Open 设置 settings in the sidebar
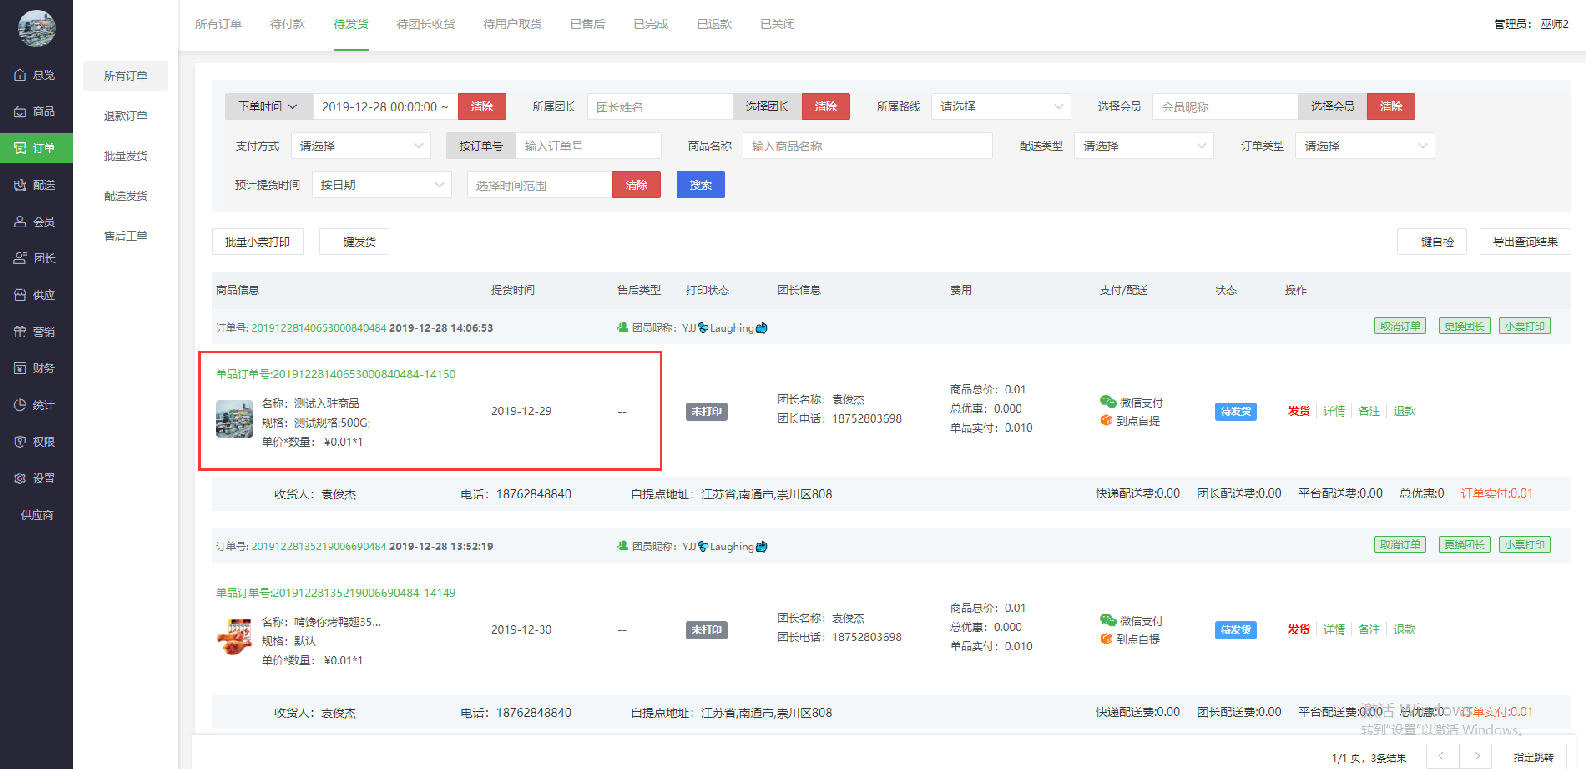This screenshot has width=1586, height=769. (x=36, y=478)
